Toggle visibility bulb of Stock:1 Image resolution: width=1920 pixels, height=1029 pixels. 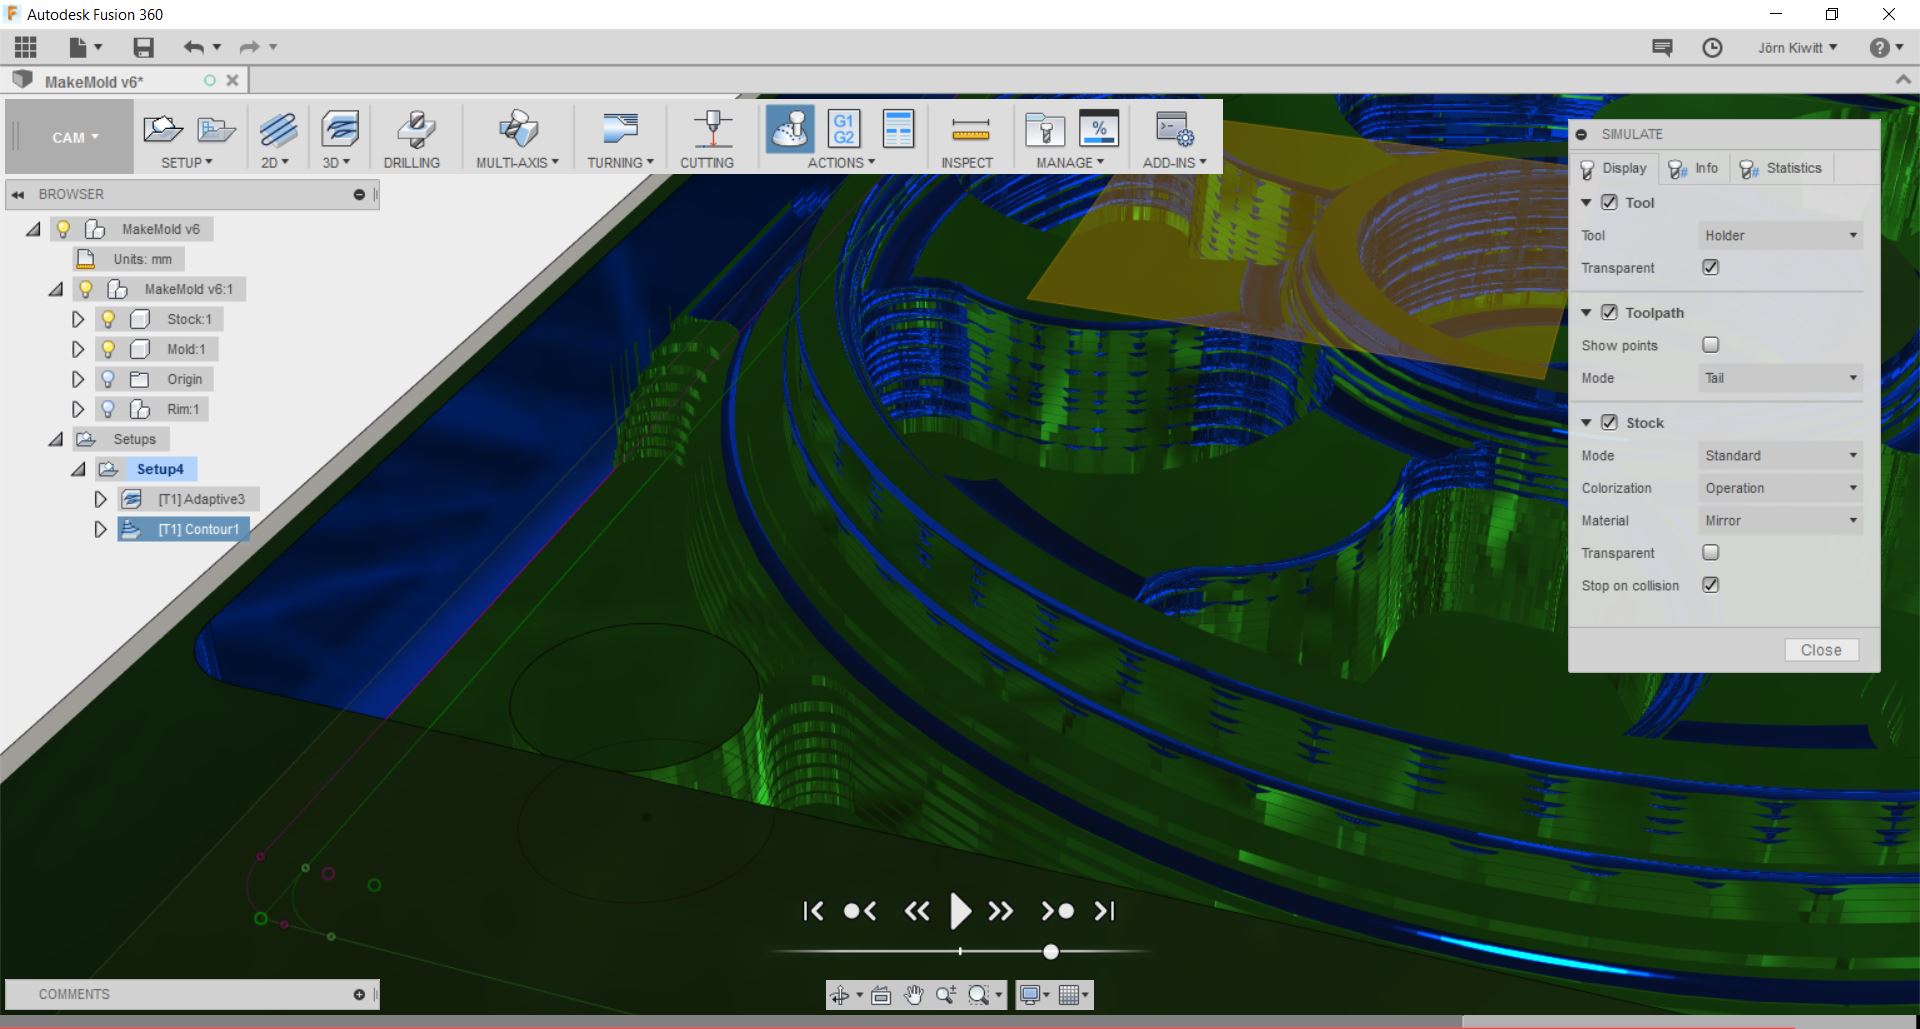tap(108, 319)
